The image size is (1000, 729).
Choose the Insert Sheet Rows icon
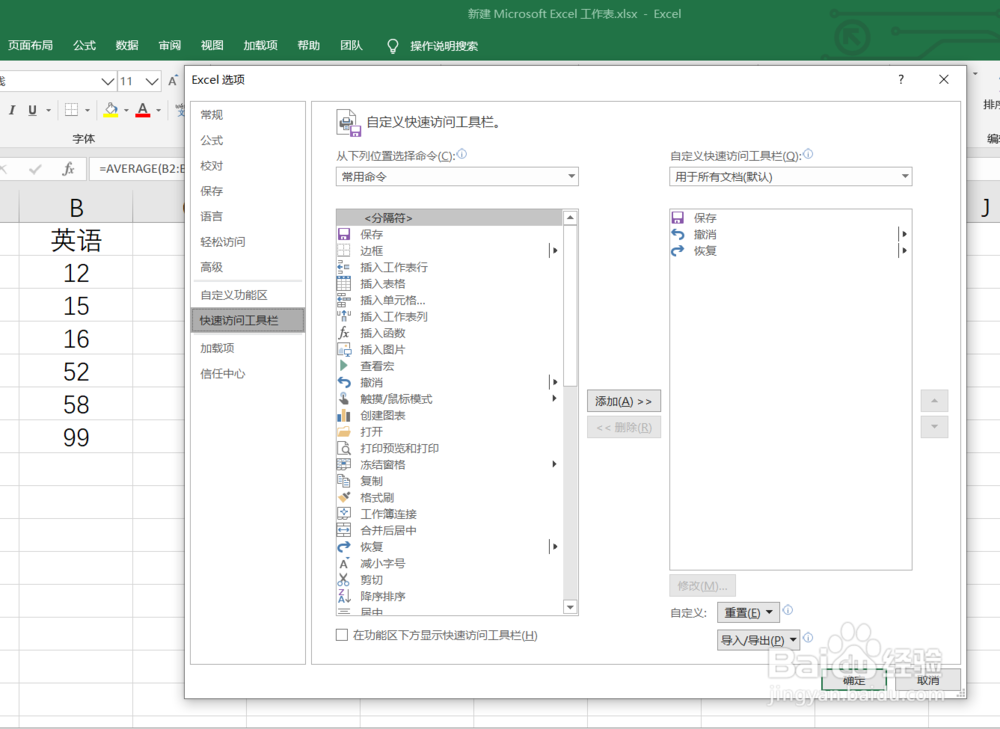pyautogui.click(x=344, y=267)
